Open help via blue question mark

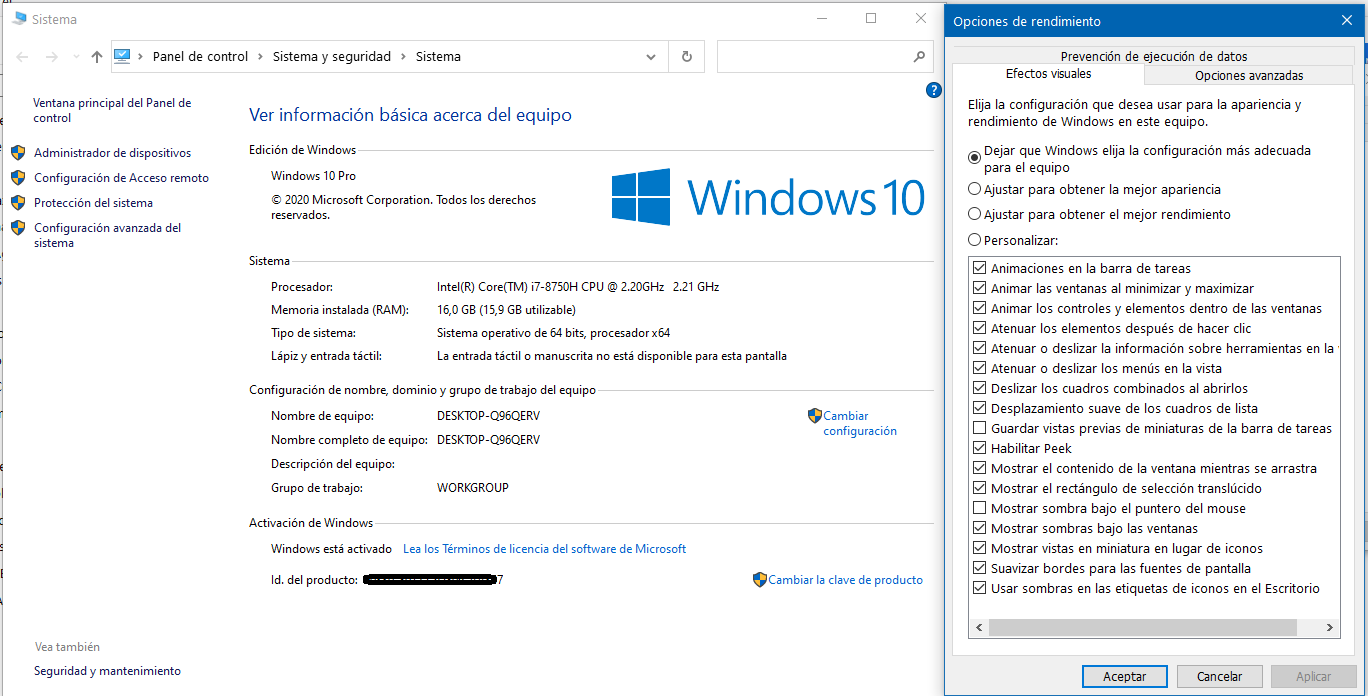(x=934, y=90)
